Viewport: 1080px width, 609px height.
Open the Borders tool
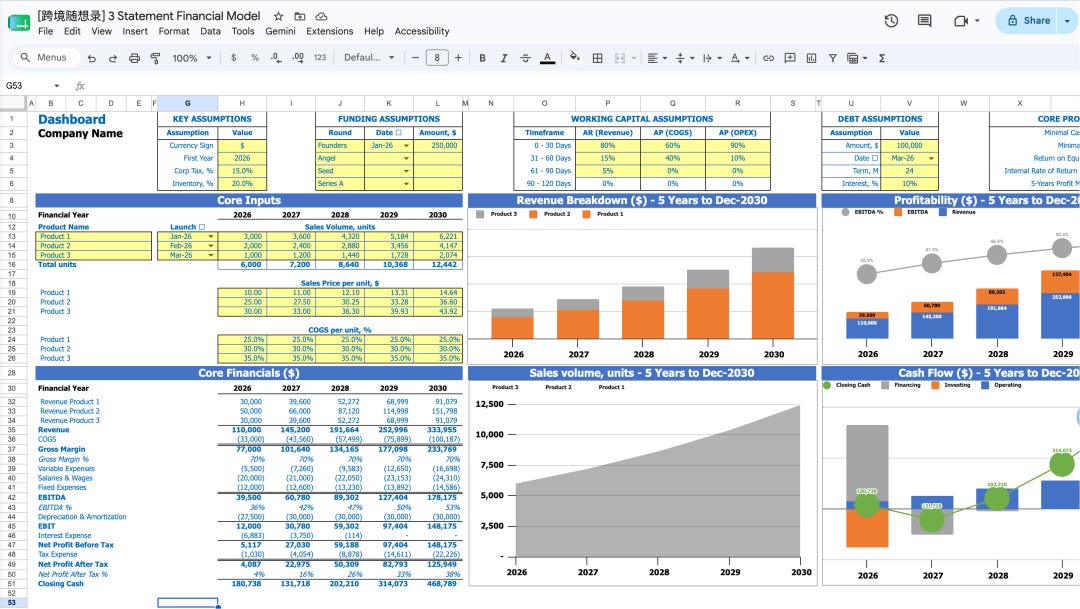[598, 59]
